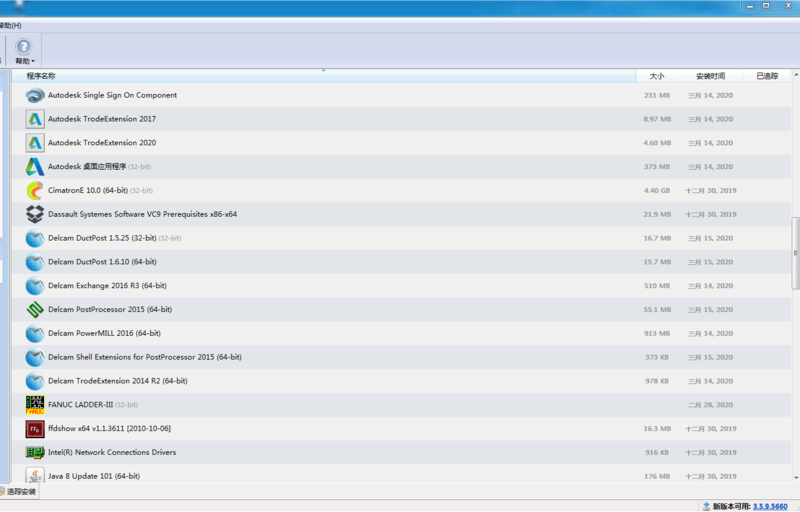The height and width of the screenshot is (512, 800).
Task: Select CimatronE 10.0 (64-bit) name
Action: pos(88,190)
